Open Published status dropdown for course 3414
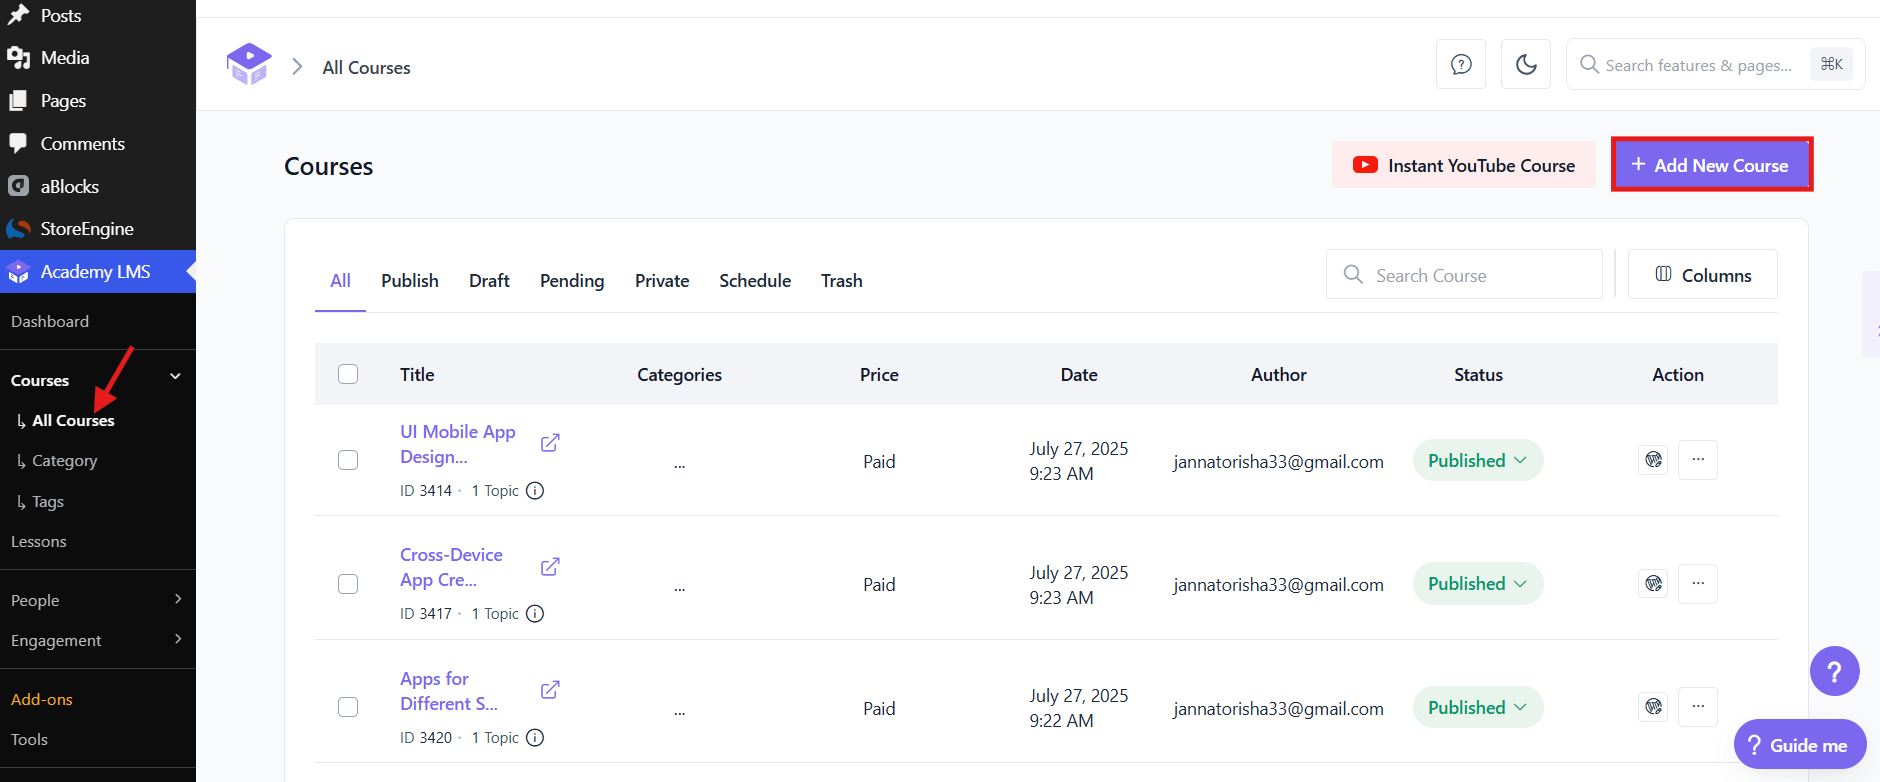The height and width of the screenshot is (782, 1880). (x=1478, y=460)
